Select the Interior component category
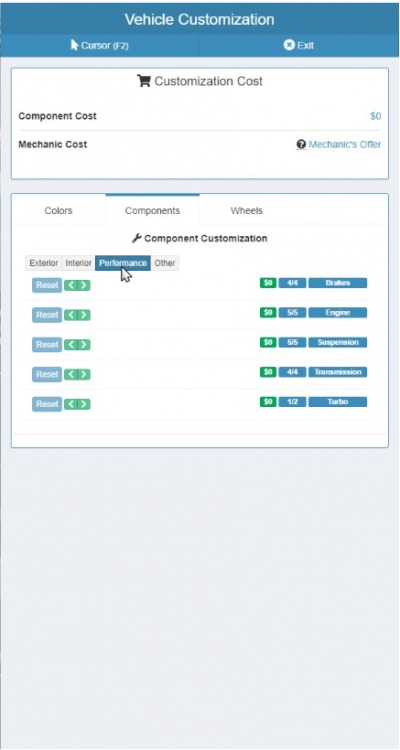This screenshot has width=400, height=750. point(78,263)
